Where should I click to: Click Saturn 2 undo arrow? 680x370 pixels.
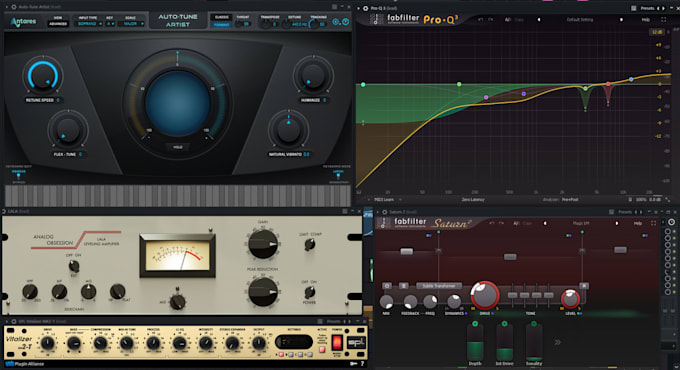point(492,223)
